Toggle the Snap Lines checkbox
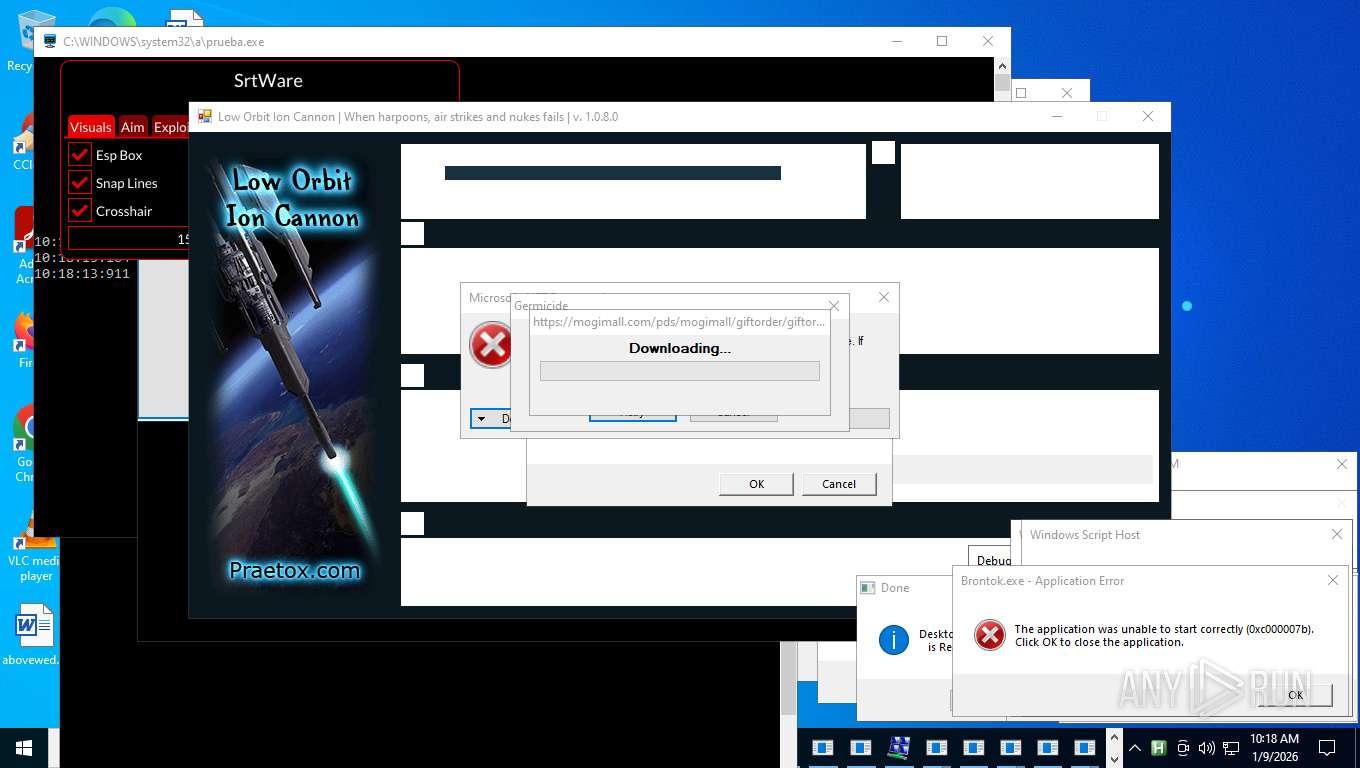Viewport: 1360px width, 768px height. point(80,183)
